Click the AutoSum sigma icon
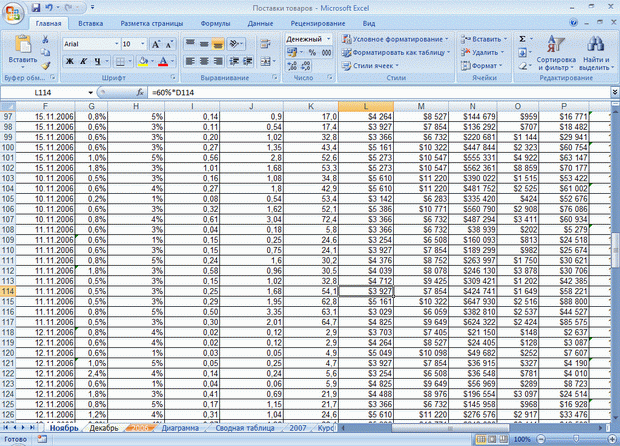Screen dimensions: 620x446 click(x=522, y=39)
